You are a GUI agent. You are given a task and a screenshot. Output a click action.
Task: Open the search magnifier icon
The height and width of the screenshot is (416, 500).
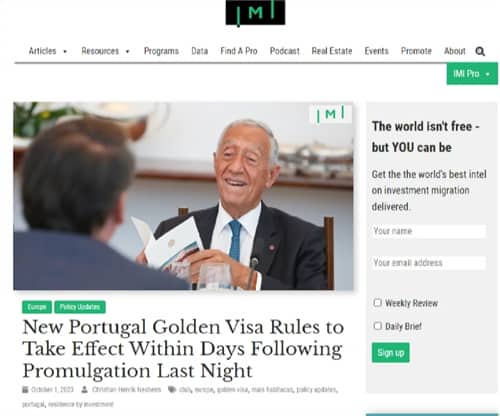point(480,51)
